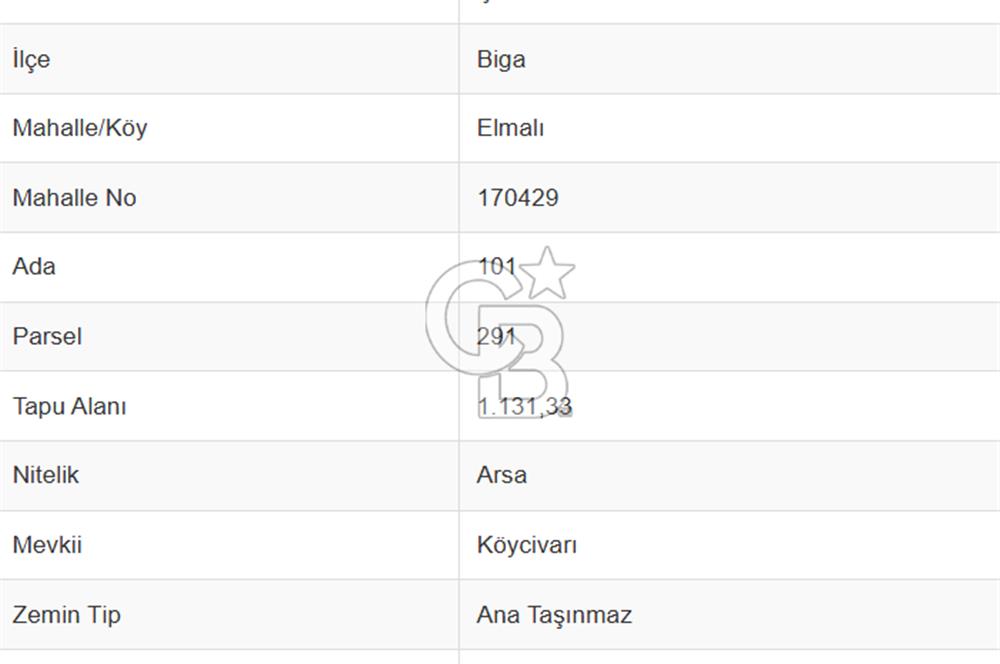Select the 170429 neighborhood number
1000x664 pixels.
[518, 198]
